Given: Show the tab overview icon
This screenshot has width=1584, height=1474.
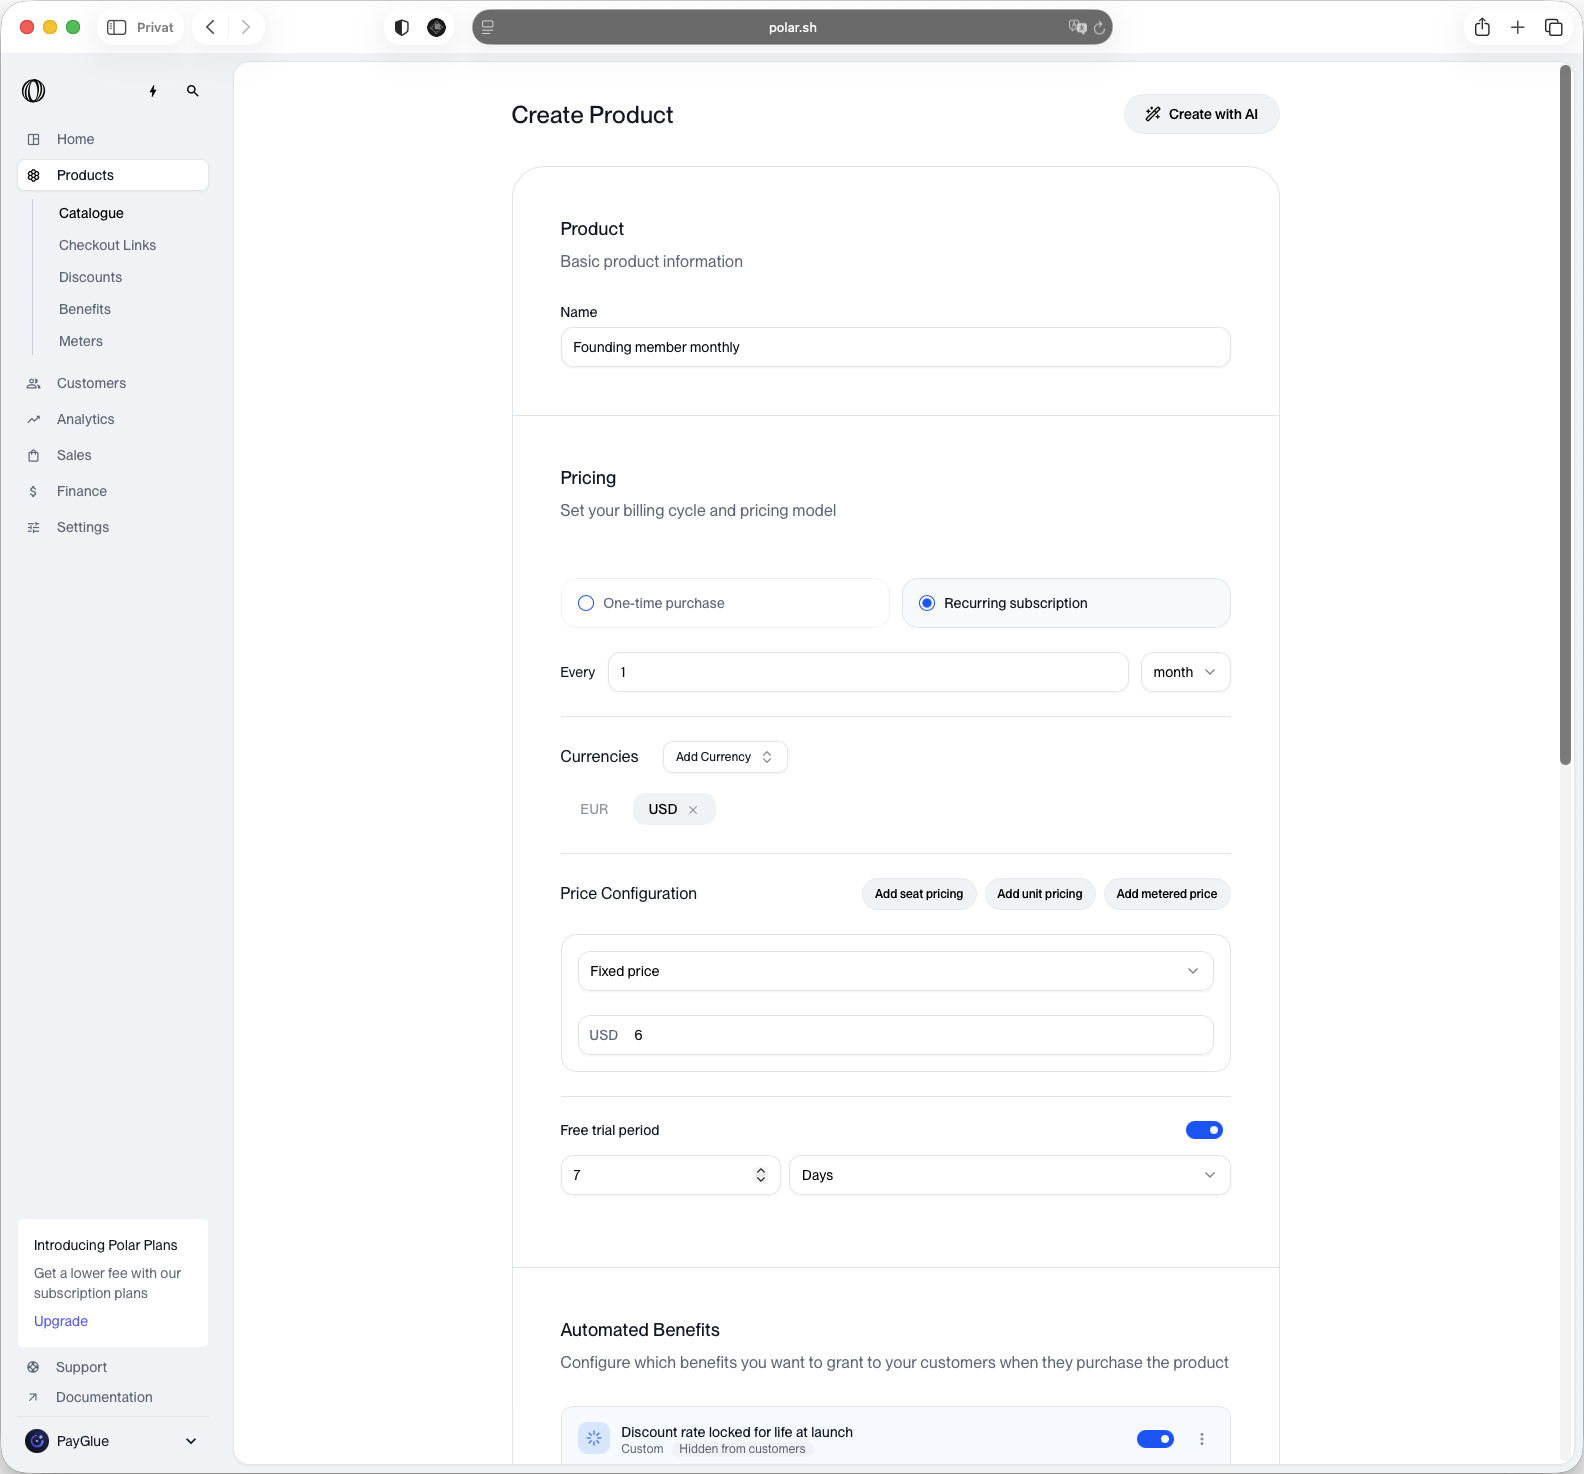Looking at the screenshot, I should pos(1554,27).
